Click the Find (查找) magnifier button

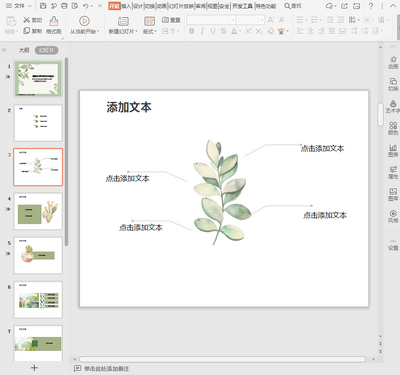293,6
